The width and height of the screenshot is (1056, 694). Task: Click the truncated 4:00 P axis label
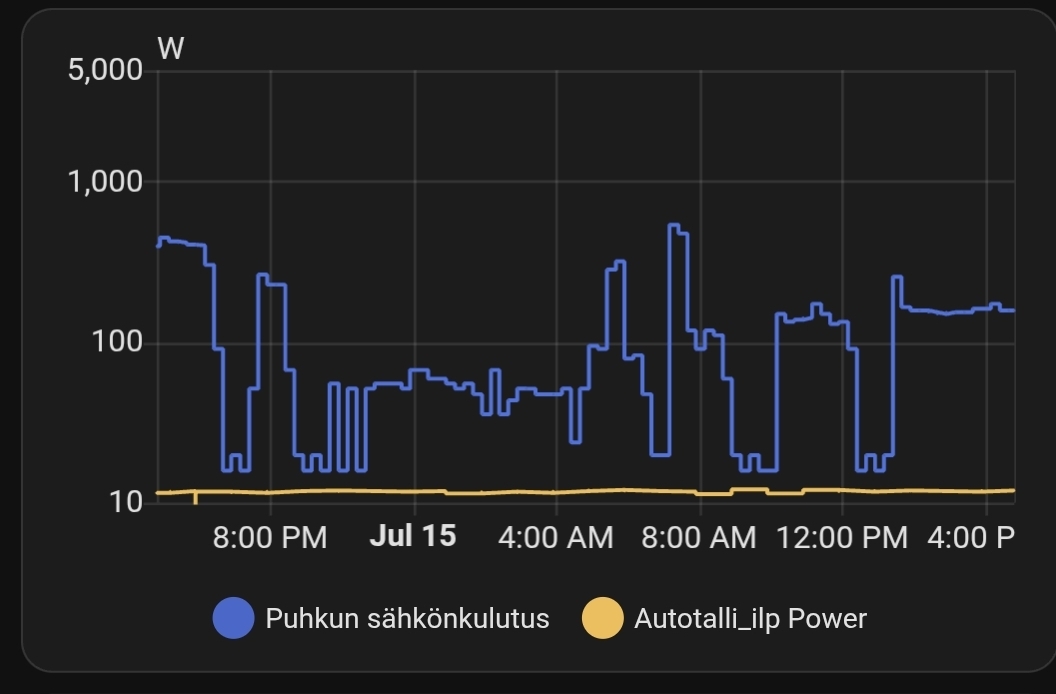[x=970, y=538]
